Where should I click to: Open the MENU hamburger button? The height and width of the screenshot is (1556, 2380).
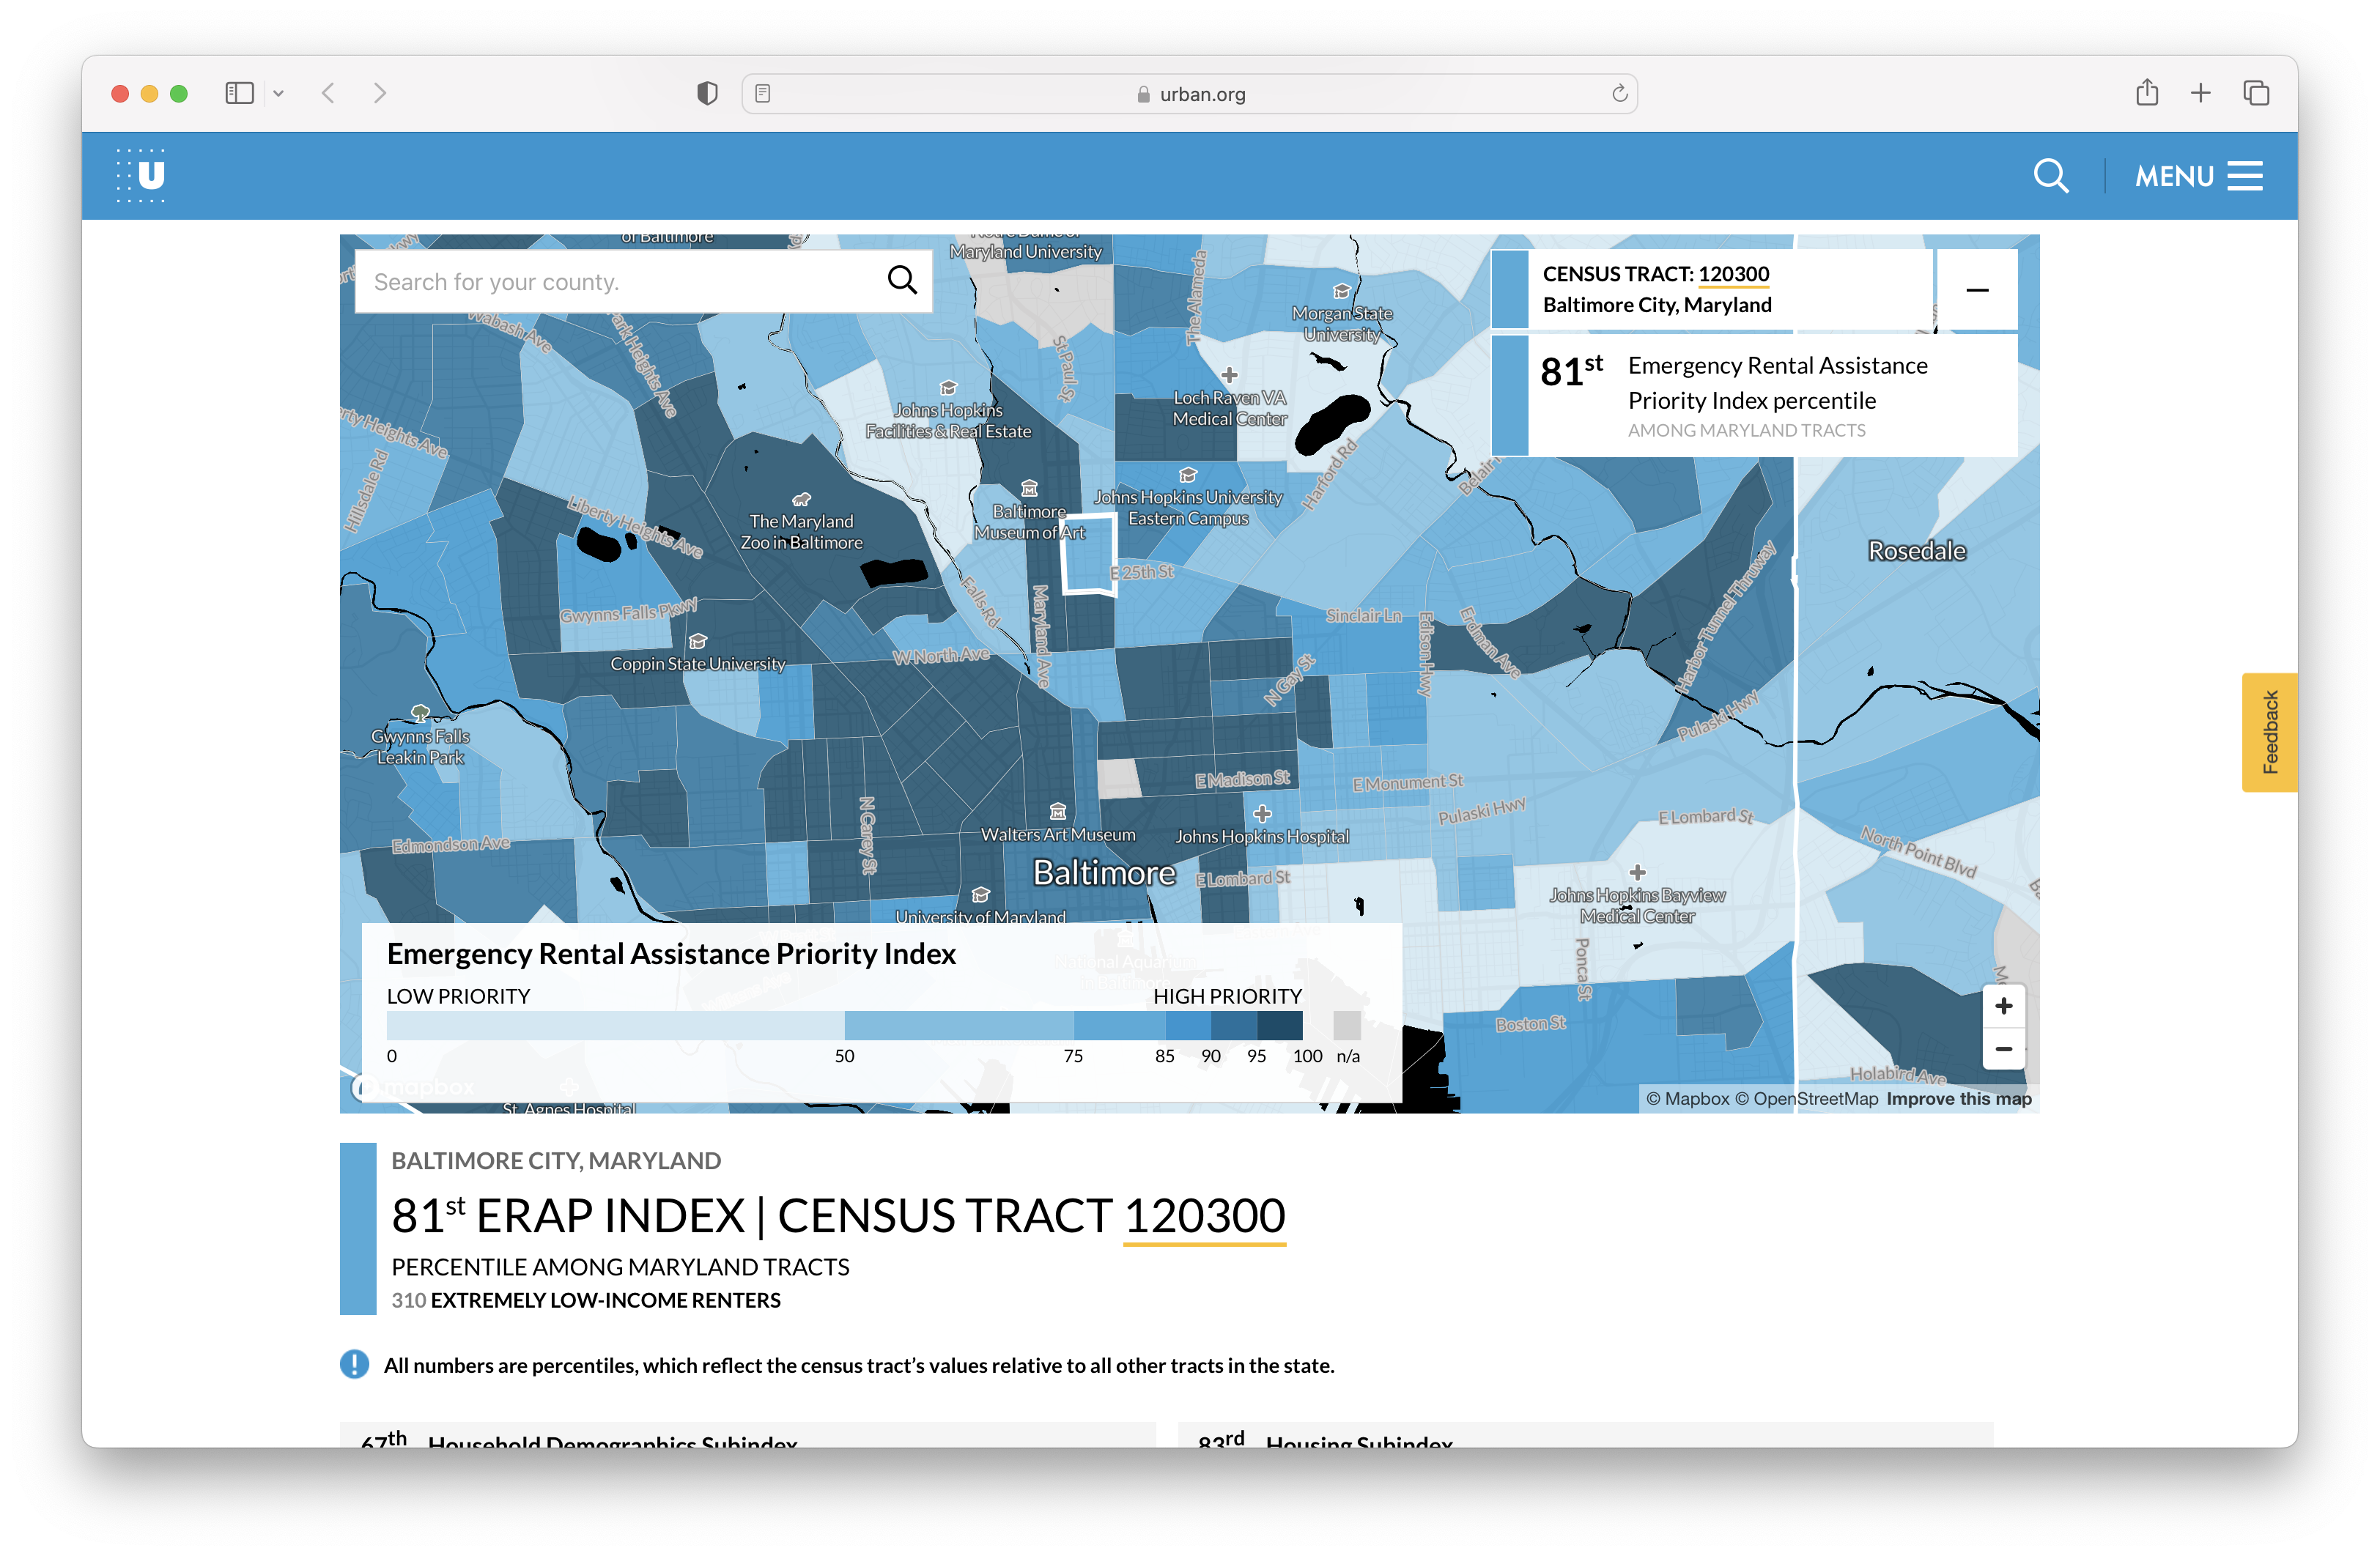[2198, 176]
